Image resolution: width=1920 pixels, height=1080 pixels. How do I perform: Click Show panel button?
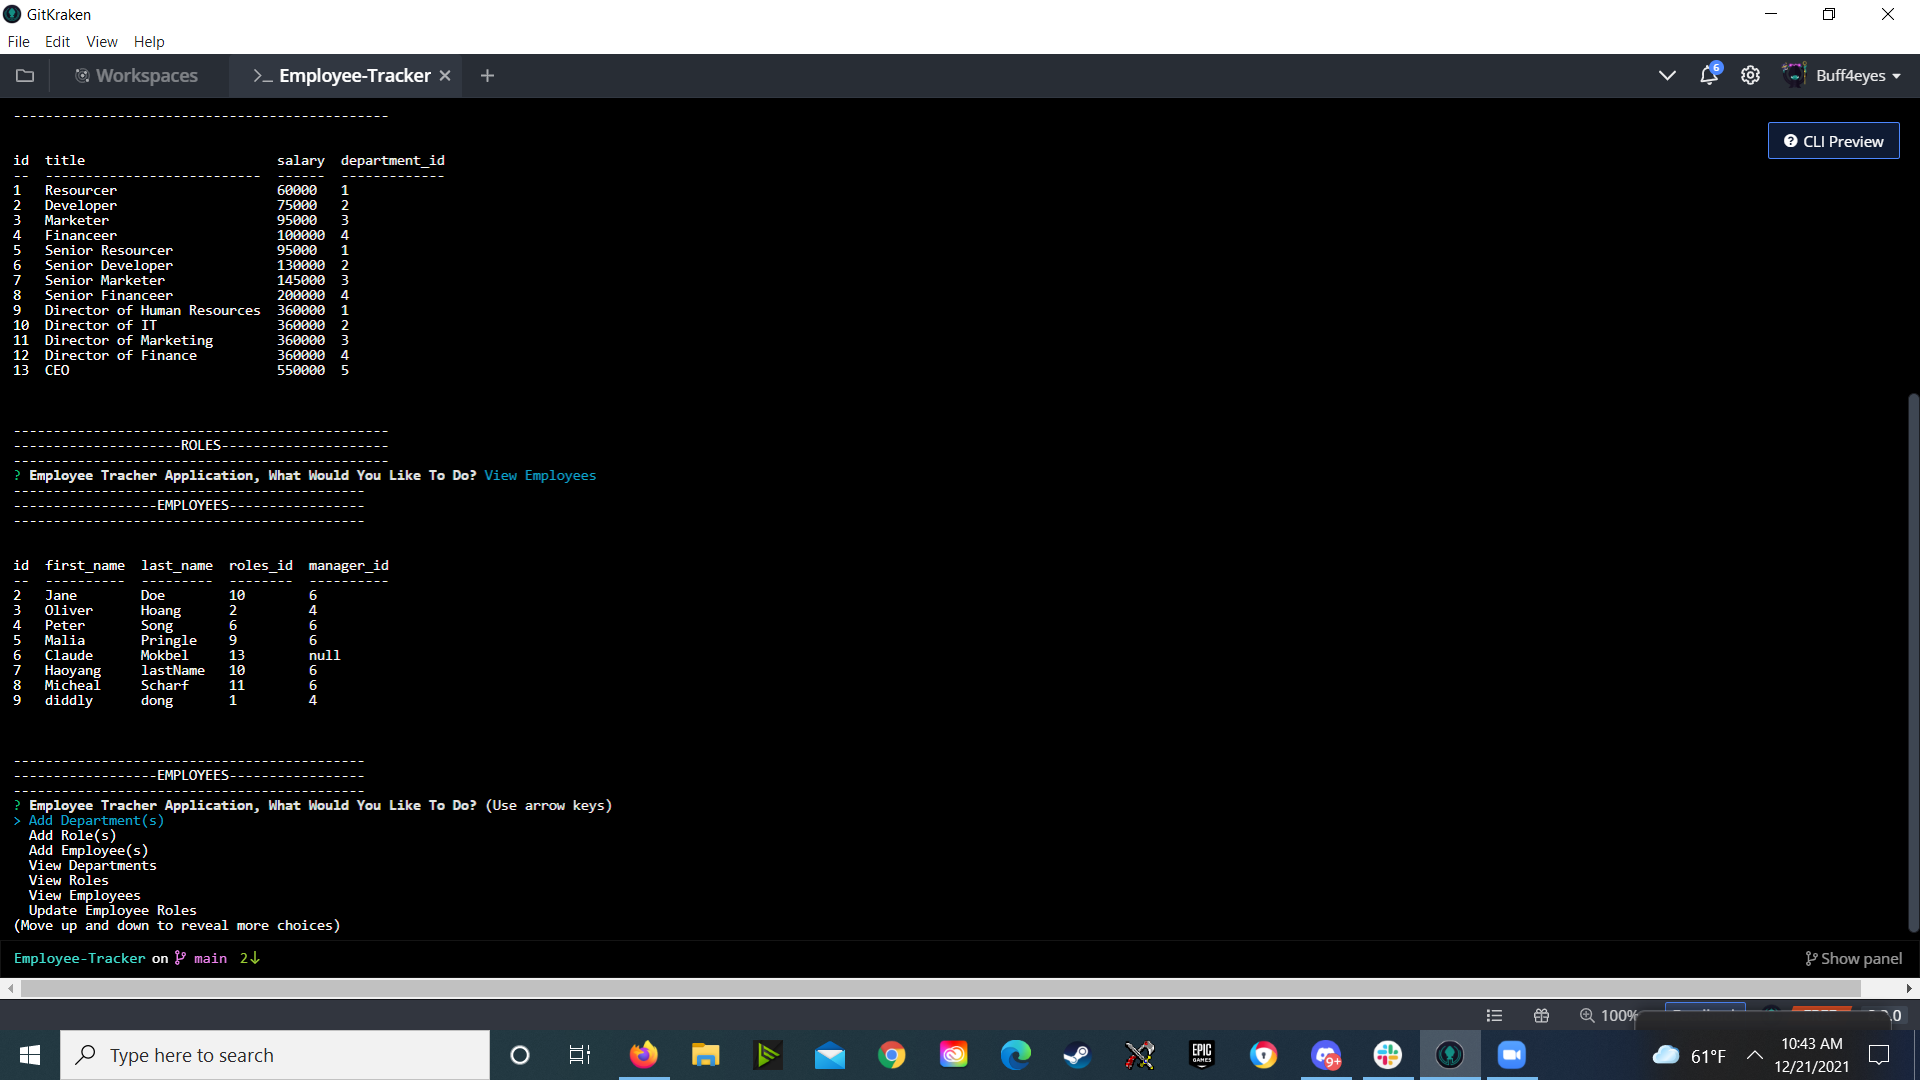tap(1854, 958)
